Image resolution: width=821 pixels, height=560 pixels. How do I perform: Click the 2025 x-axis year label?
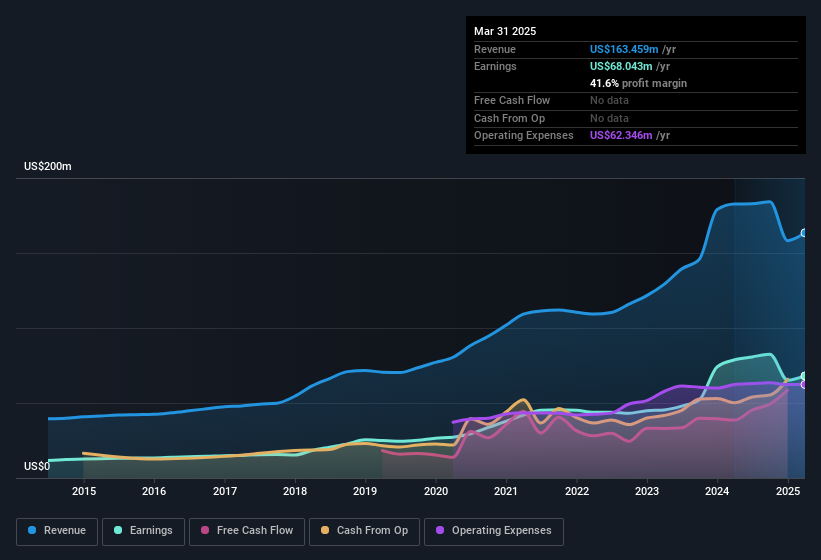787,491
